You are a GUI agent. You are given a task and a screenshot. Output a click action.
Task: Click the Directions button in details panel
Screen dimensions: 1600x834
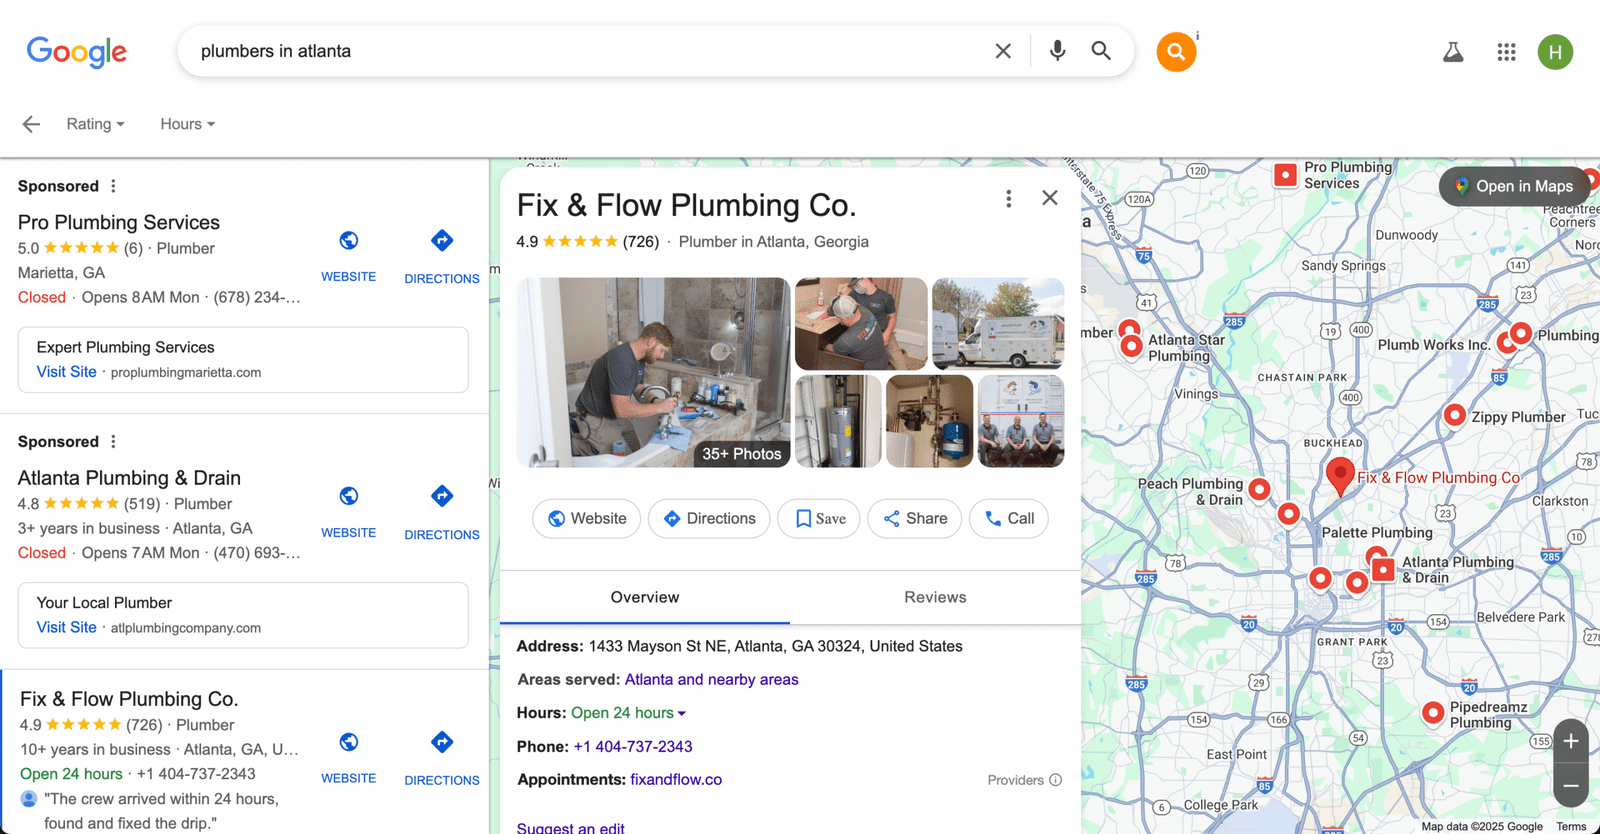[x=709, y=518]
